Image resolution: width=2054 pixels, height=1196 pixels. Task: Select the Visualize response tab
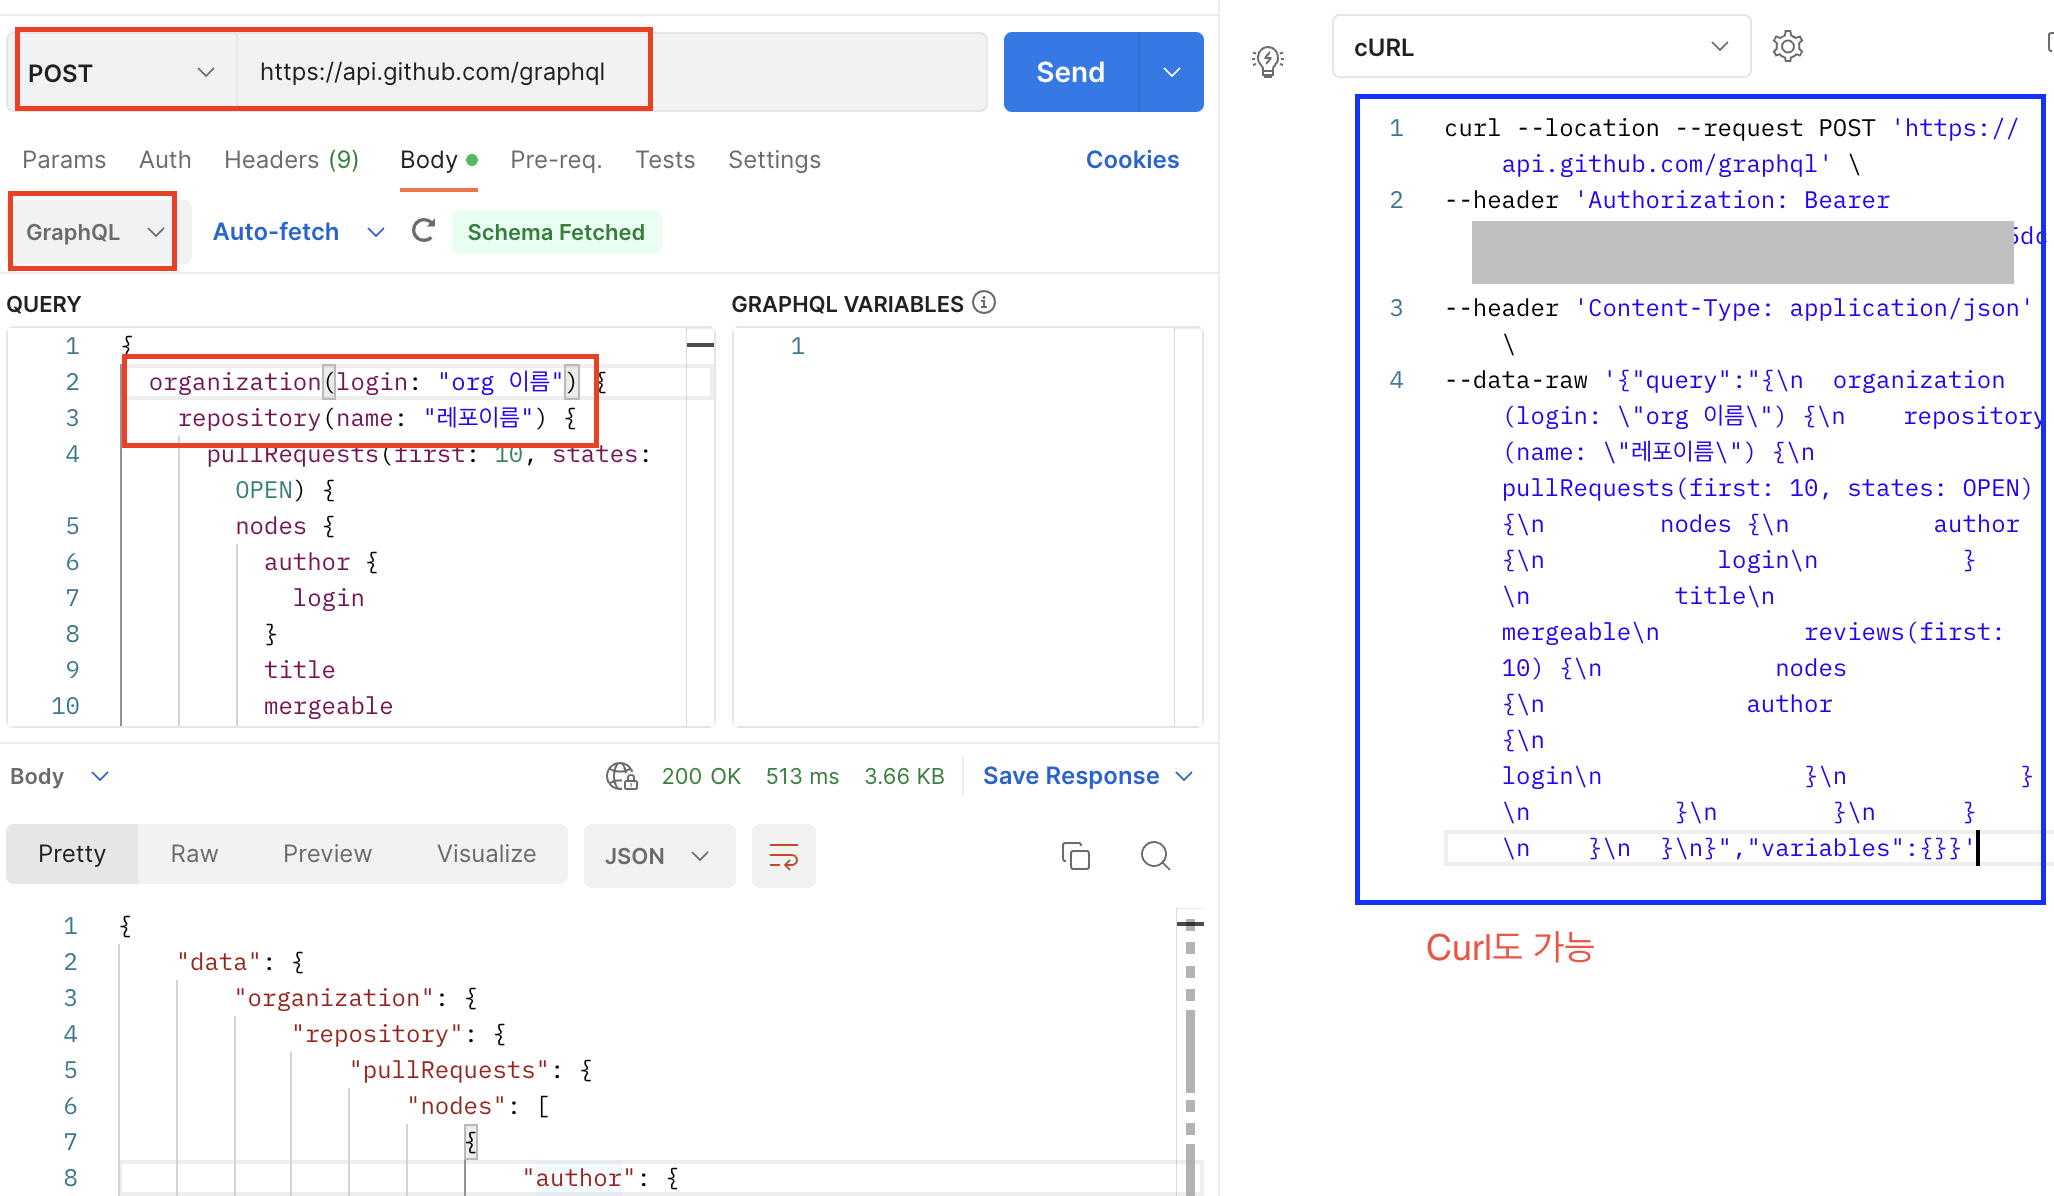click(486, 854)
